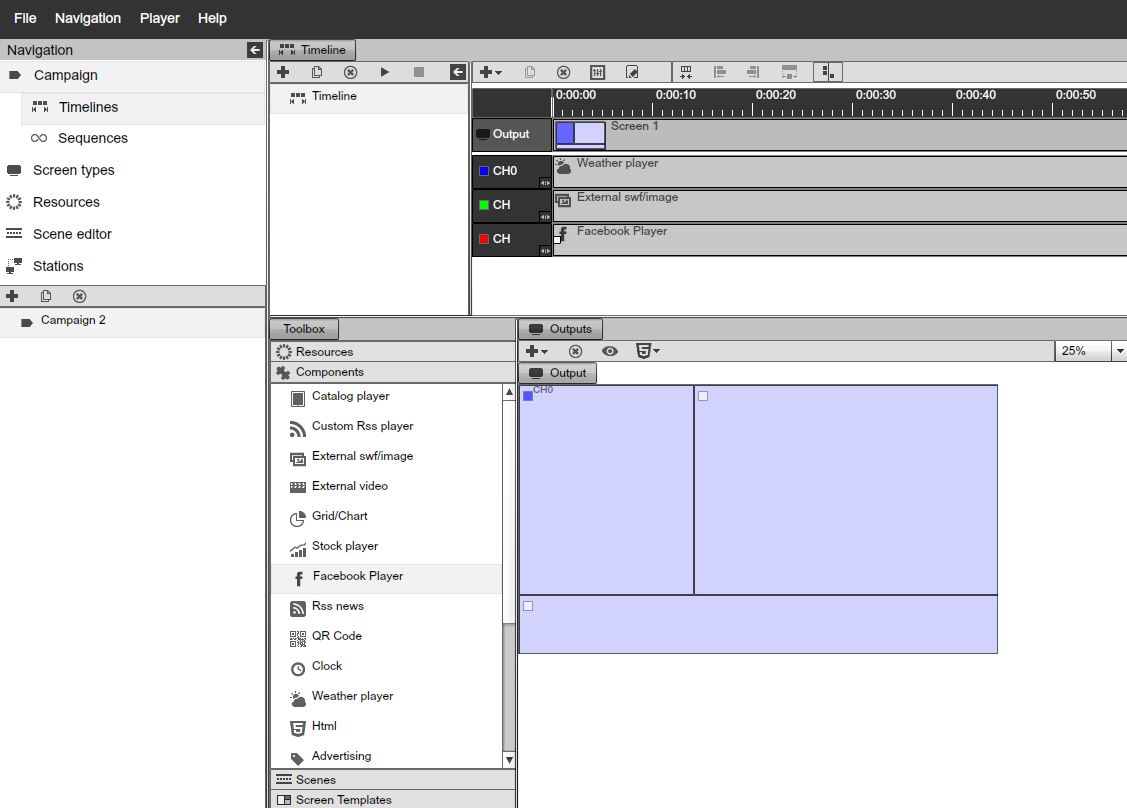Click the red channel color swatch
The width and height of the screenshot is (1127, 808).
pos(484,239)
